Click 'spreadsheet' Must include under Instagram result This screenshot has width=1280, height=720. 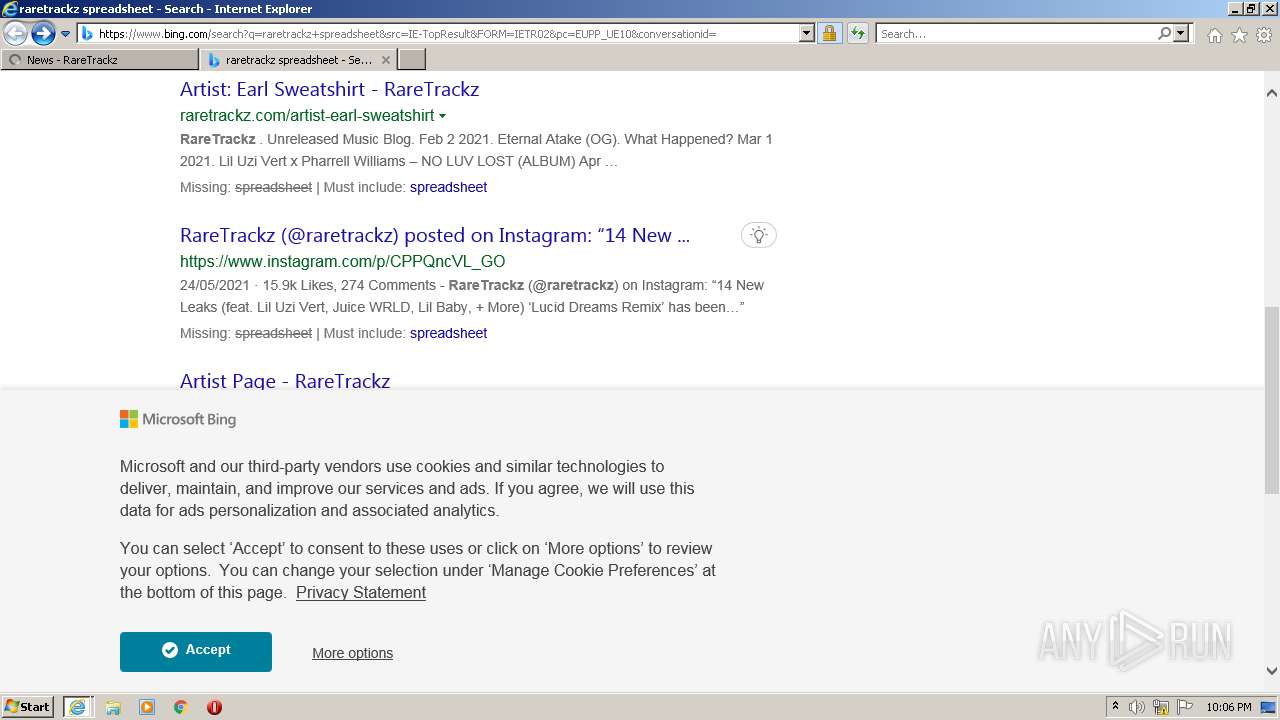point(448,333)
